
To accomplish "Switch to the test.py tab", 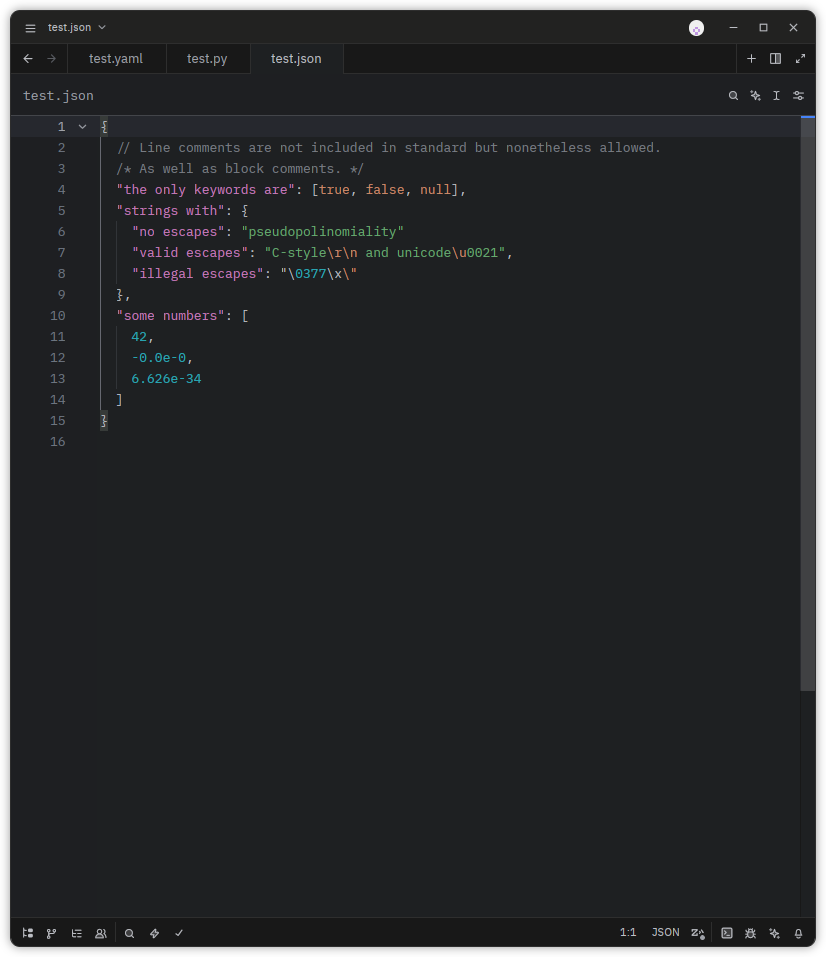I will pos(207,59).
